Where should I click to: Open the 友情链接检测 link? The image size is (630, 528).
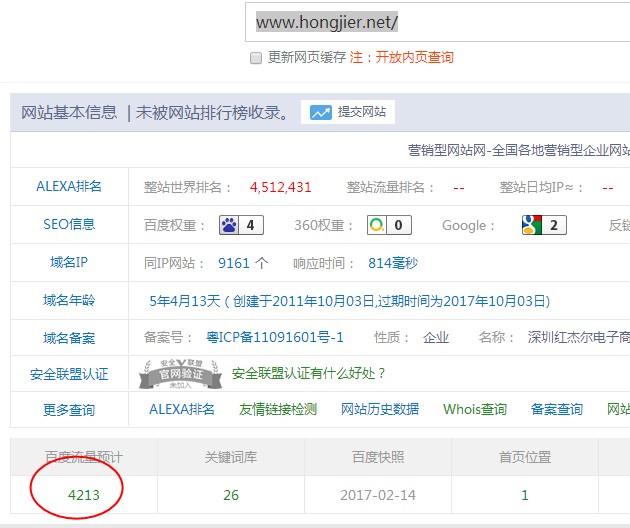278,409
